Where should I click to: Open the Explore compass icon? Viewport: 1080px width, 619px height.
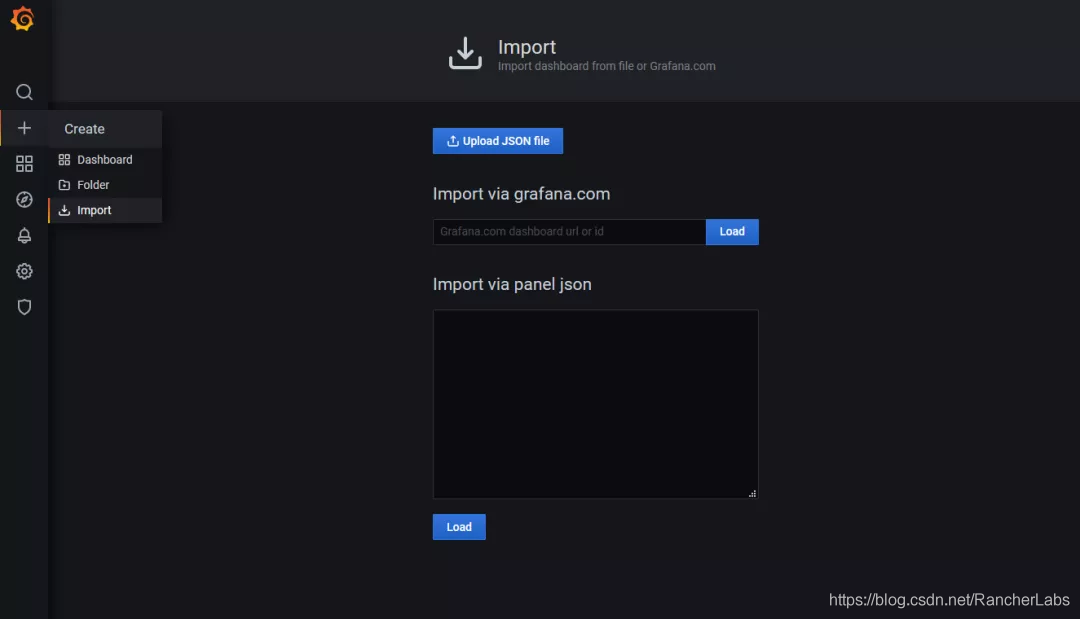coord(24,200)
